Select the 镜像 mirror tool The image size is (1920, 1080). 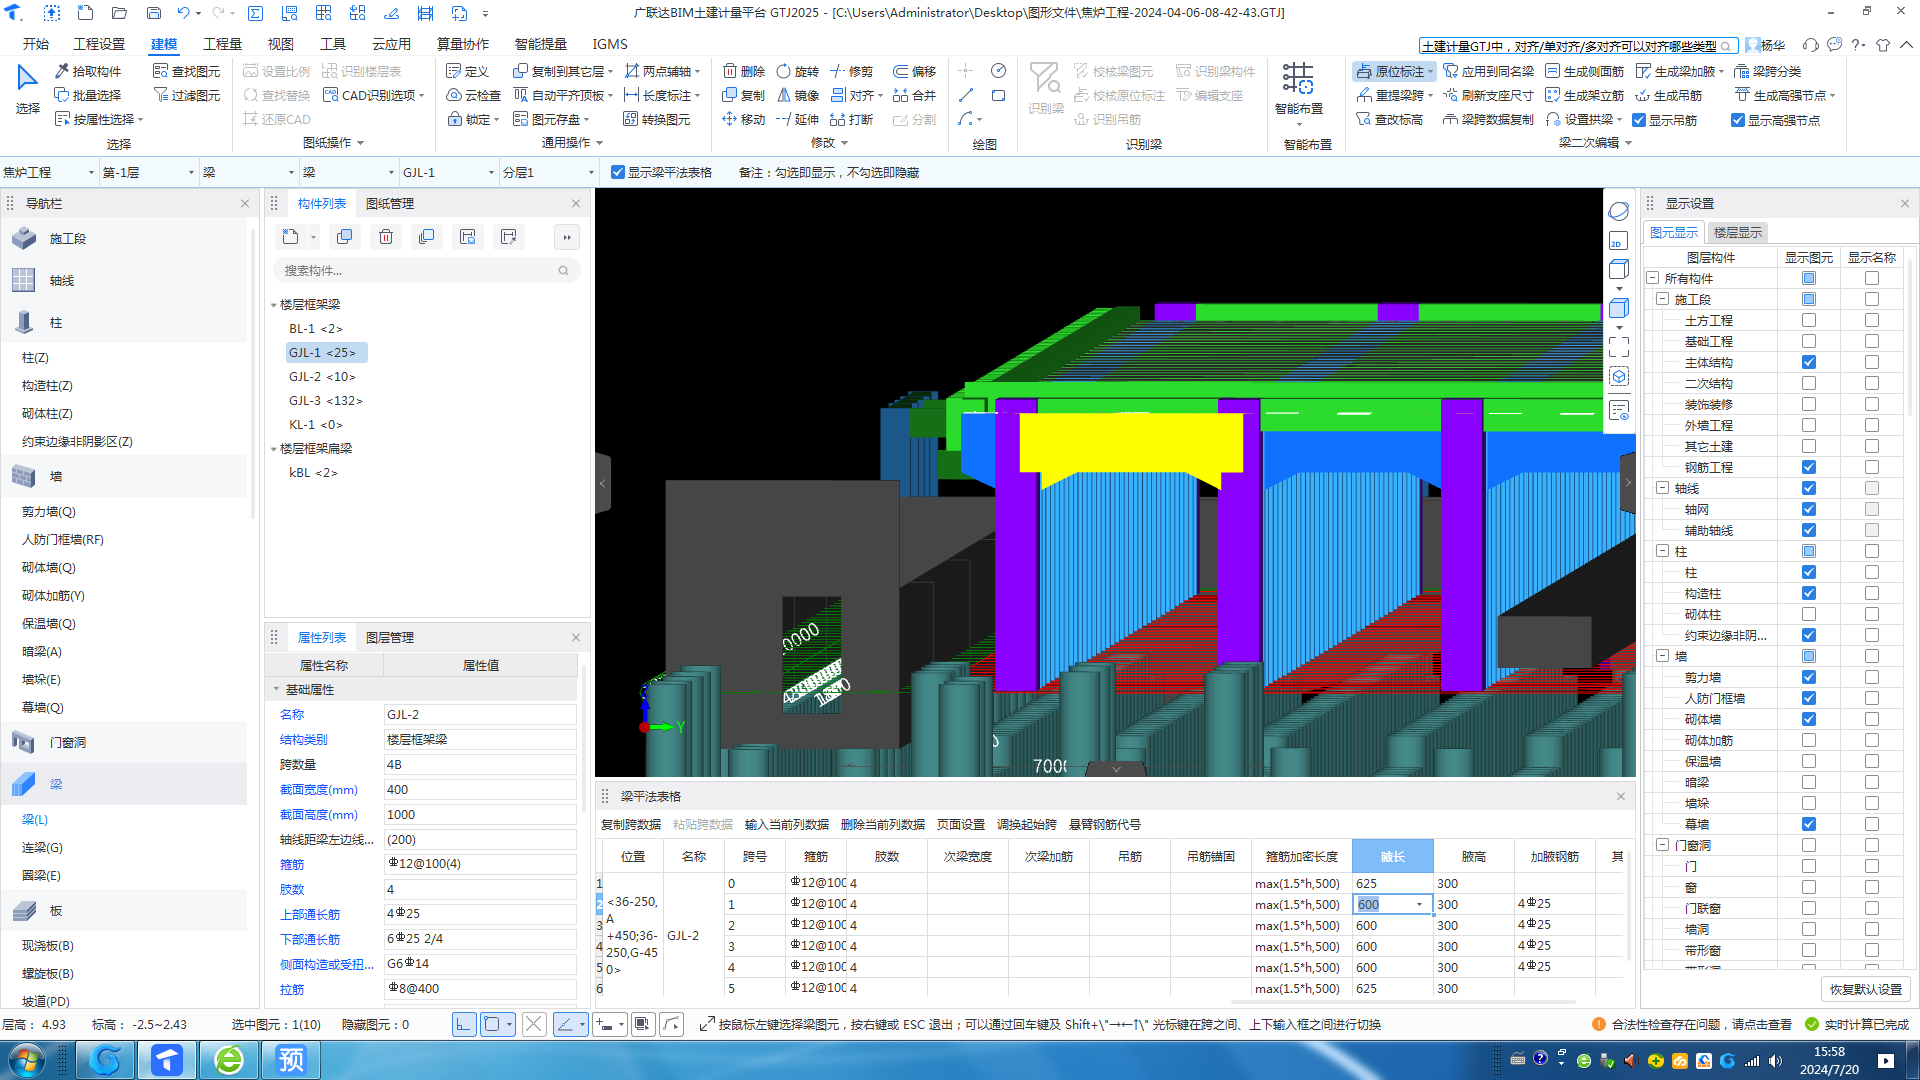pyautogui.click(x=797, y=95)
